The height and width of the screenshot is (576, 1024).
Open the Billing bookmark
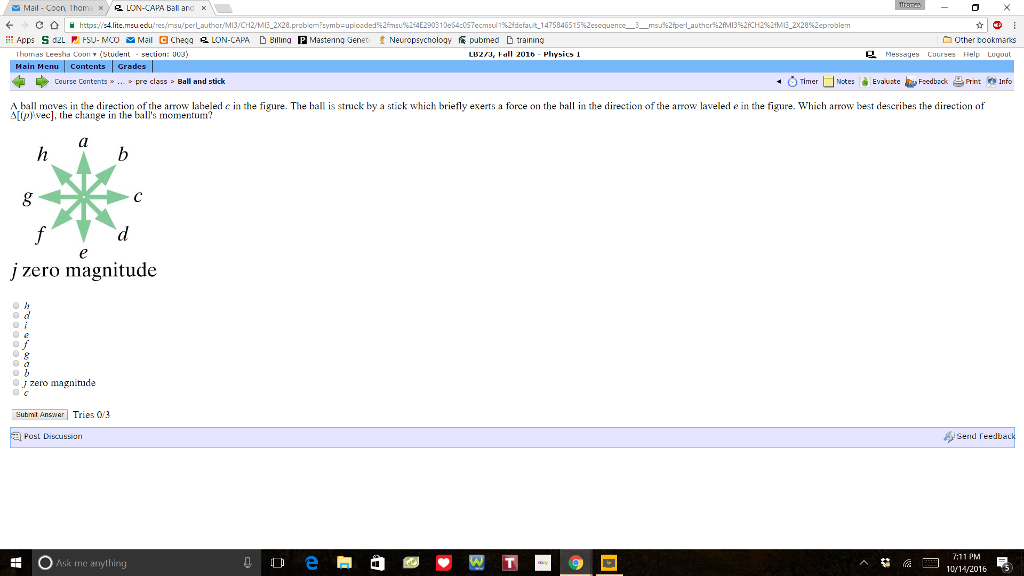(x=275, y=40)
